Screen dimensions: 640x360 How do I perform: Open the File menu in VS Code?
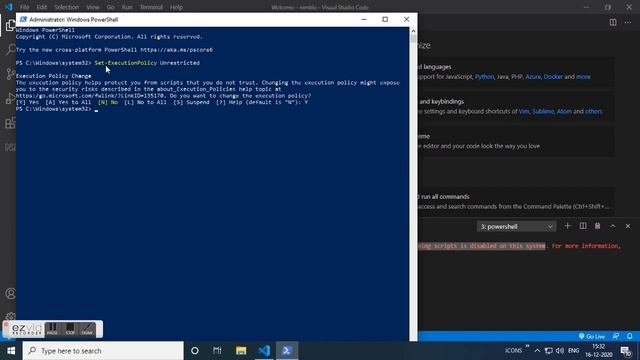pos(24,7)
